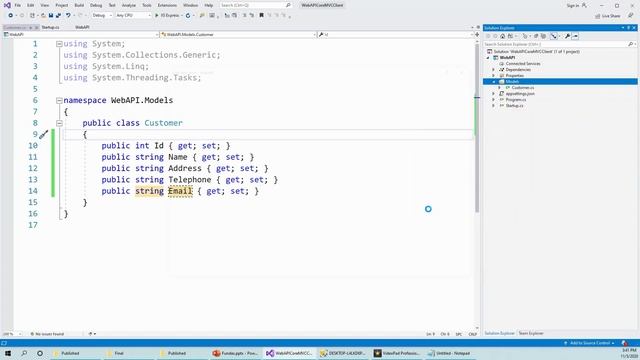Image resolution: width=640 pixels, height=360 pixels.
Task: Expand the Dependencies node
Action: 493,70
